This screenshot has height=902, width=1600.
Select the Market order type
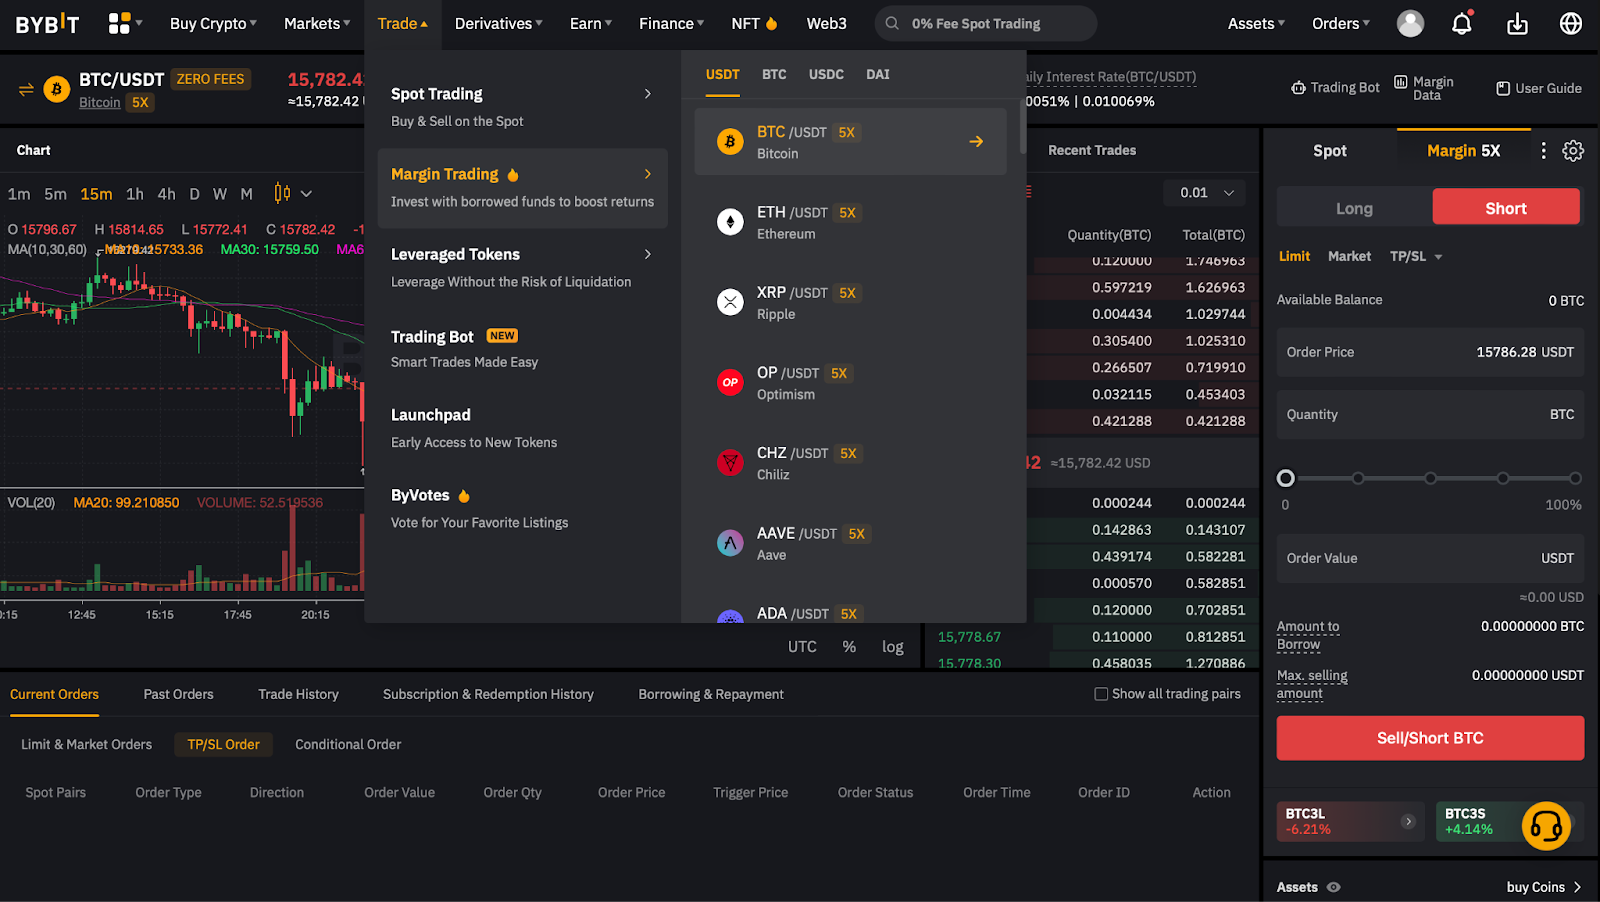click(1349, 257)
